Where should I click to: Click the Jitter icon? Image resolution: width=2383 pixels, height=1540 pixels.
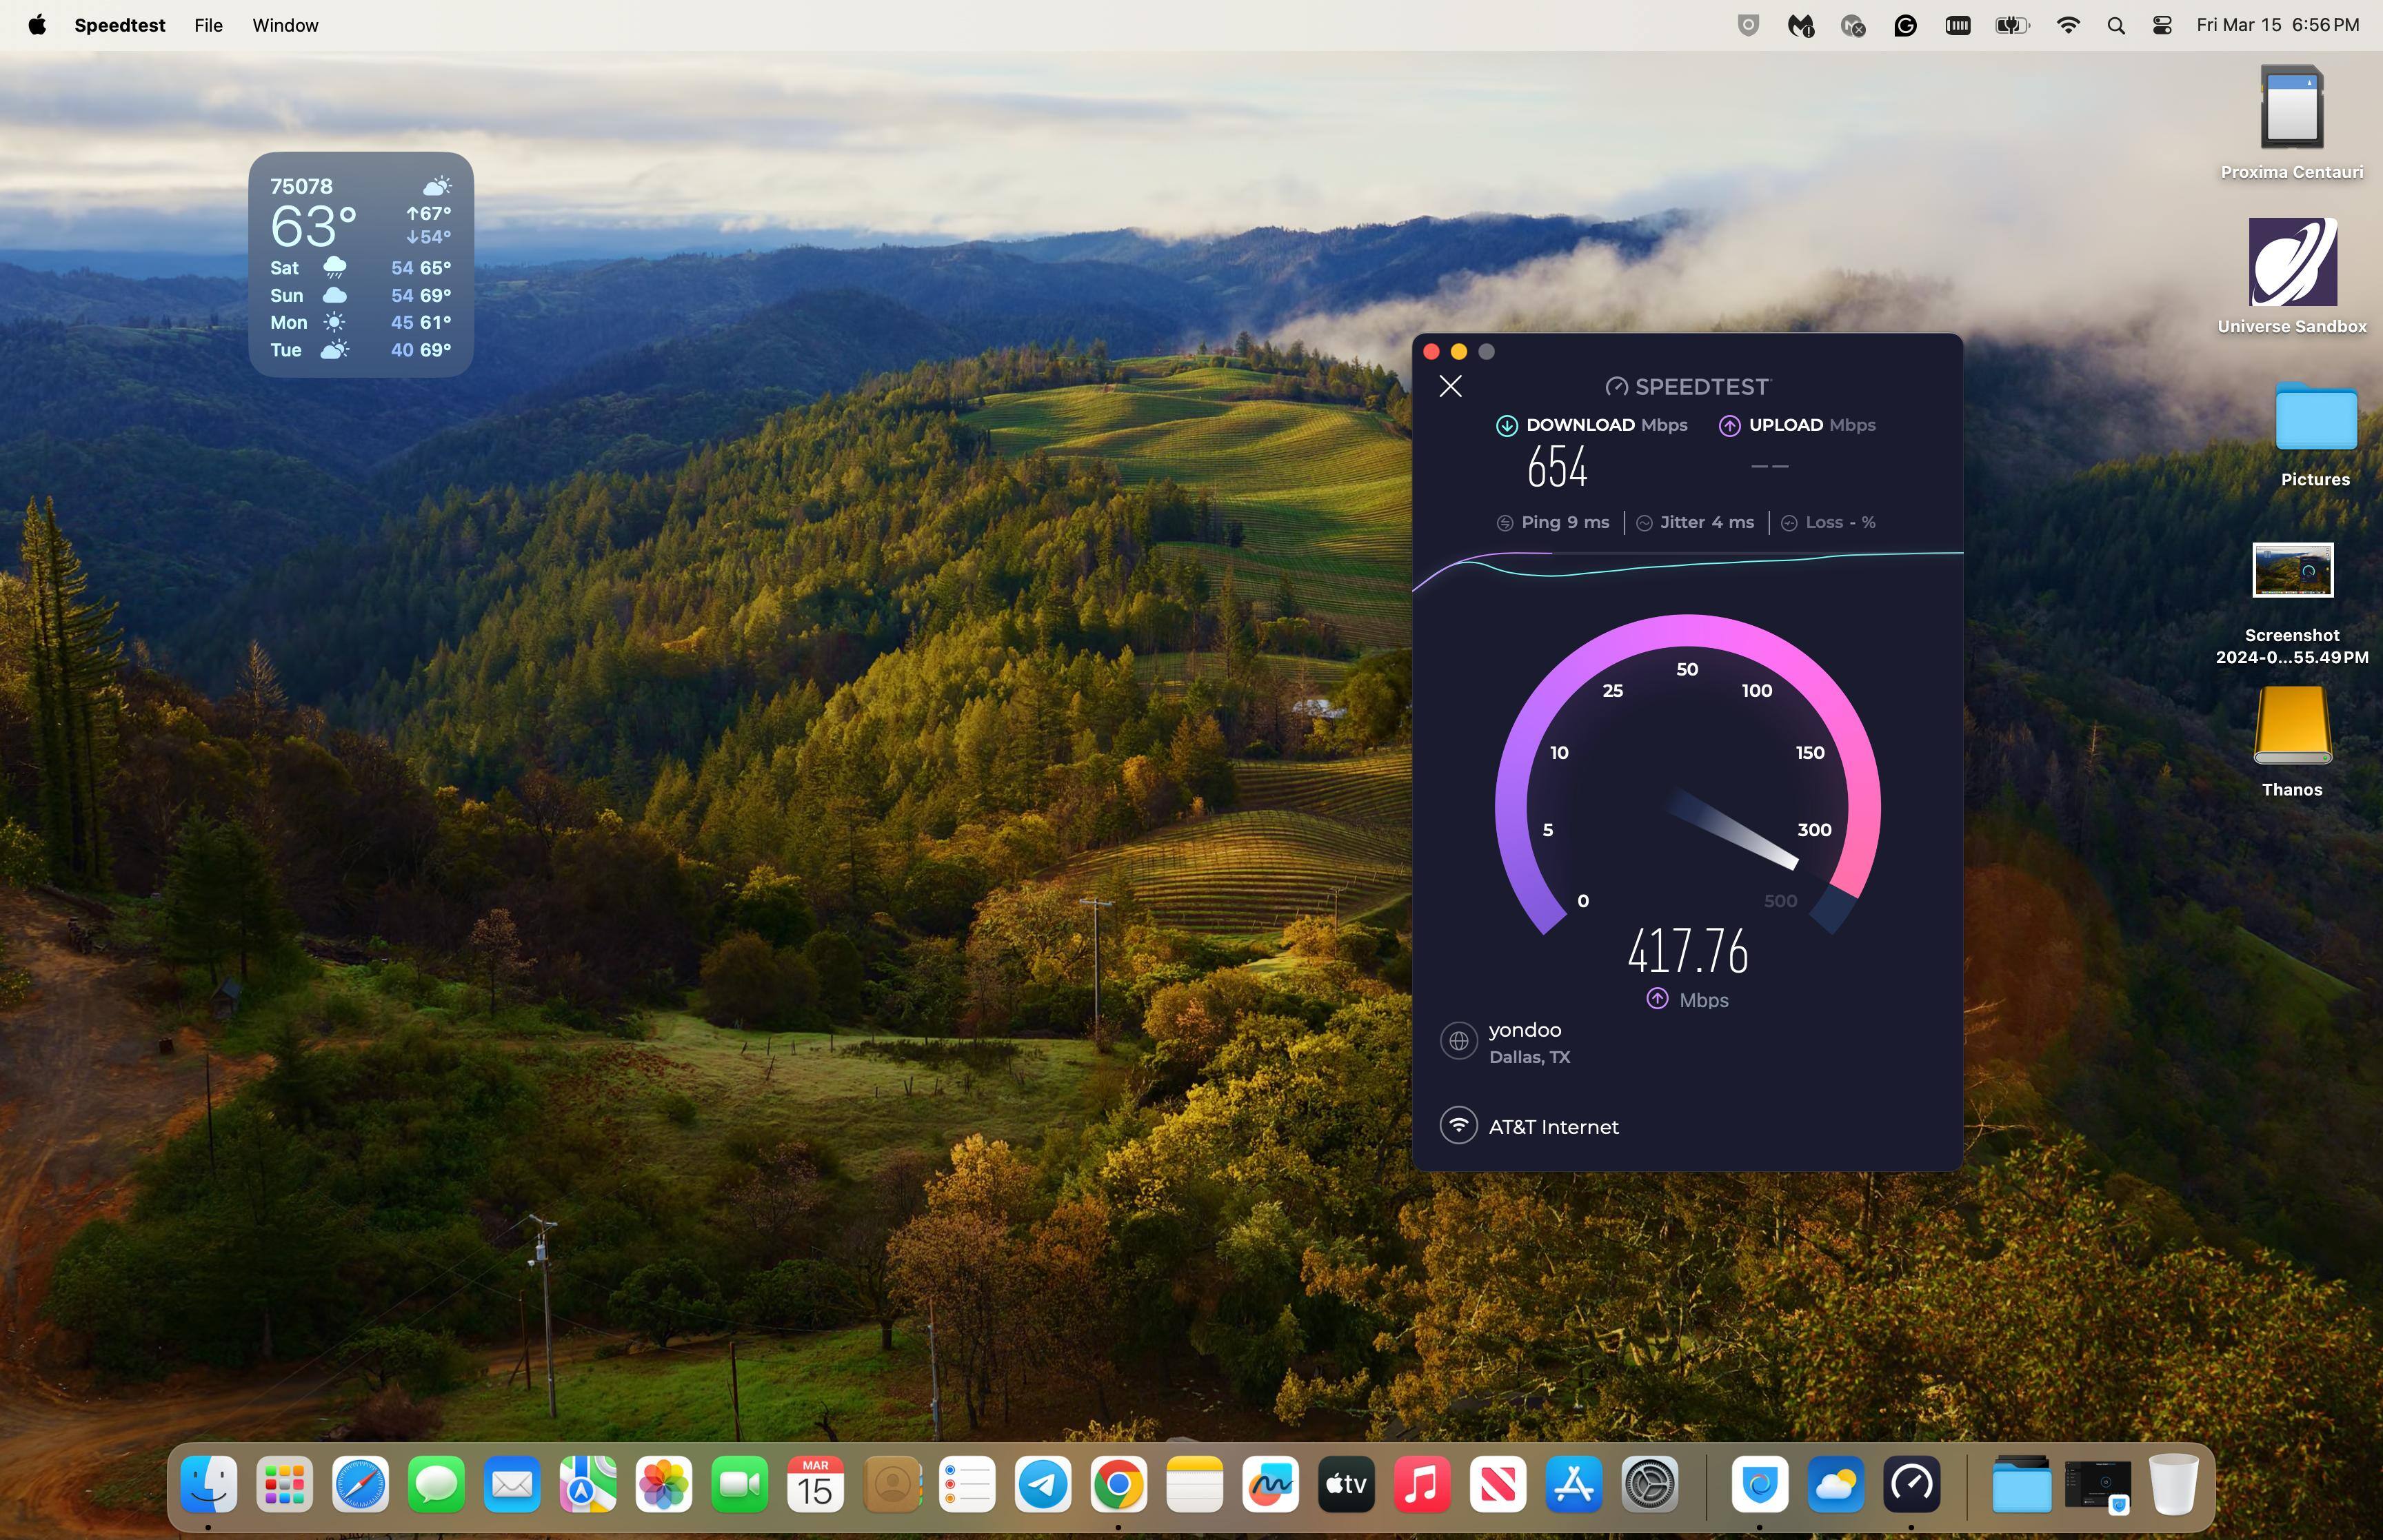pyautogui.click(x=1644, y=523)
